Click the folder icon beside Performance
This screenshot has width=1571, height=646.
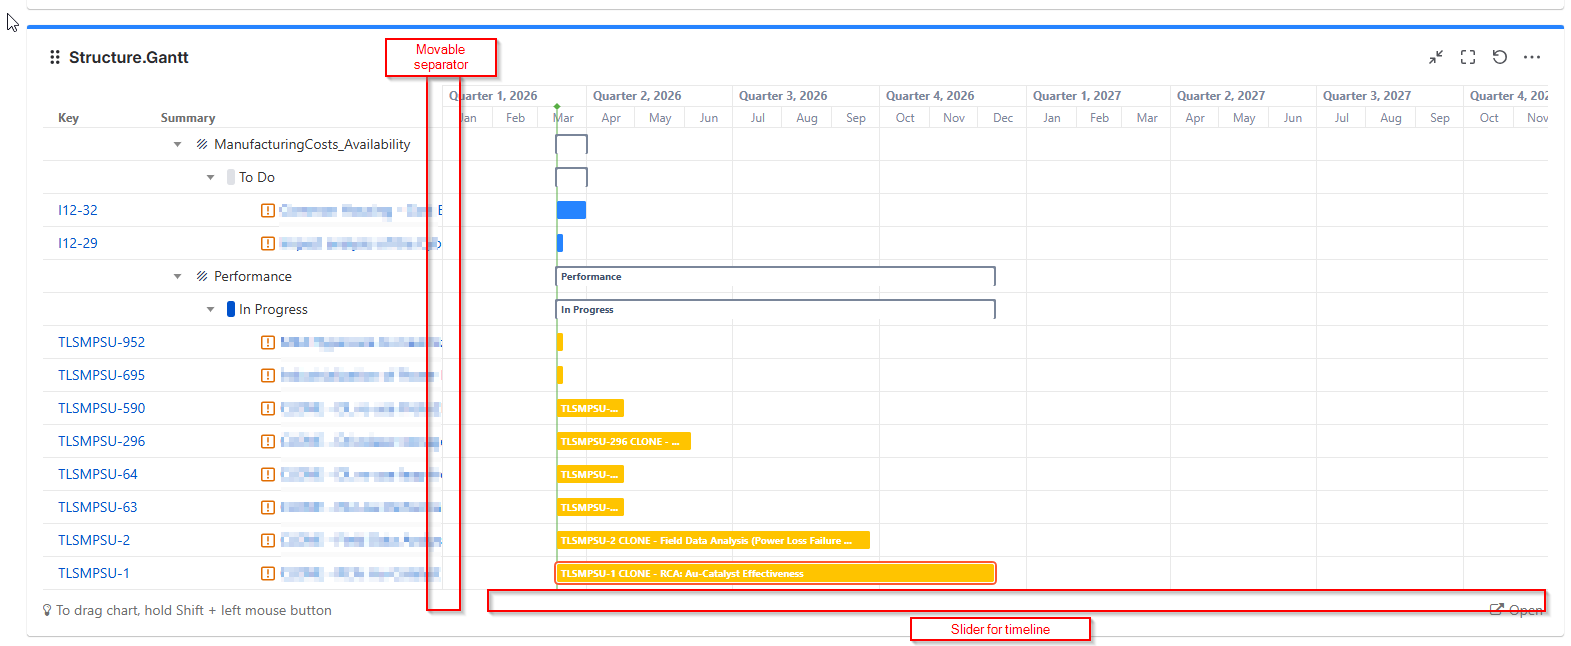(x=202, y=276)
